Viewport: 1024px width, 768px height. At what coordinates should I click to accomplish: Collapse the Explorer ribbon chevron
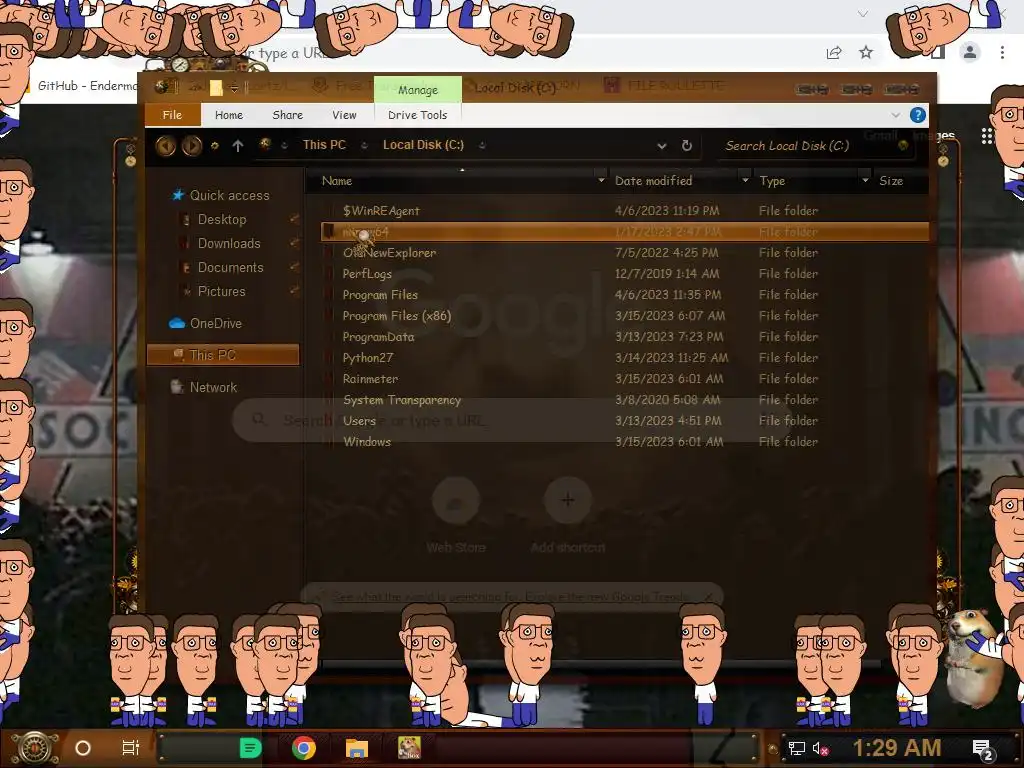(895, 115)
